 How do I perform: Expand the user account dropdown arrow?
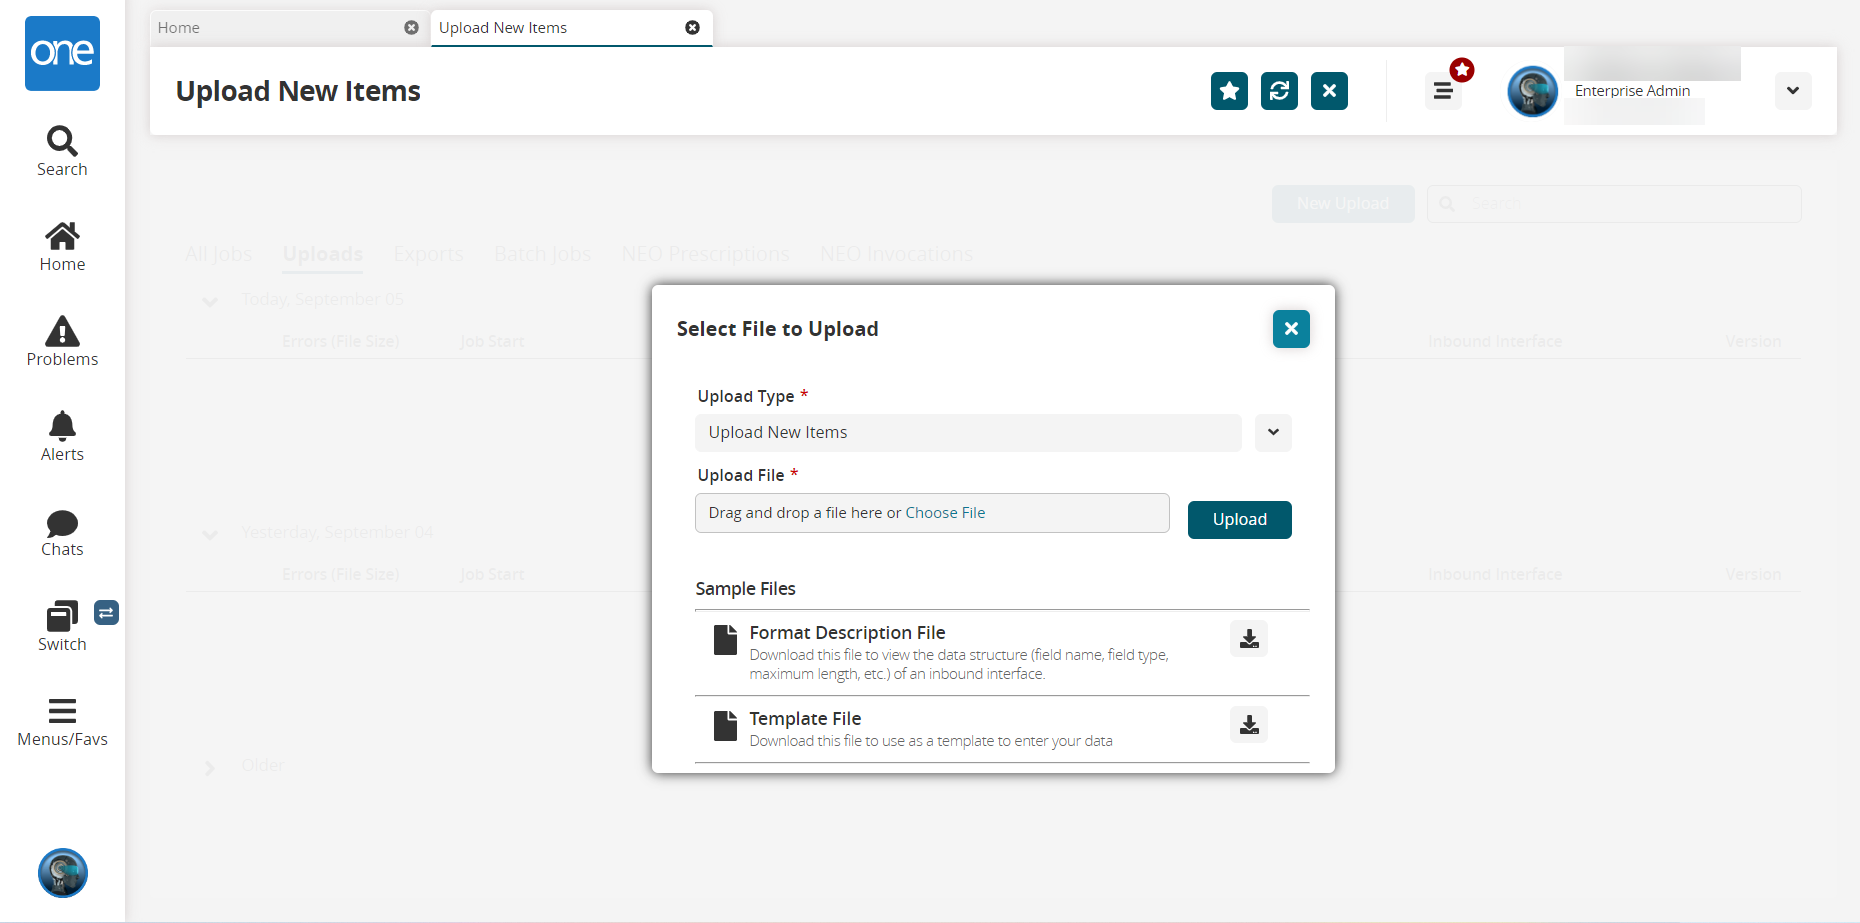(1793, 91)
